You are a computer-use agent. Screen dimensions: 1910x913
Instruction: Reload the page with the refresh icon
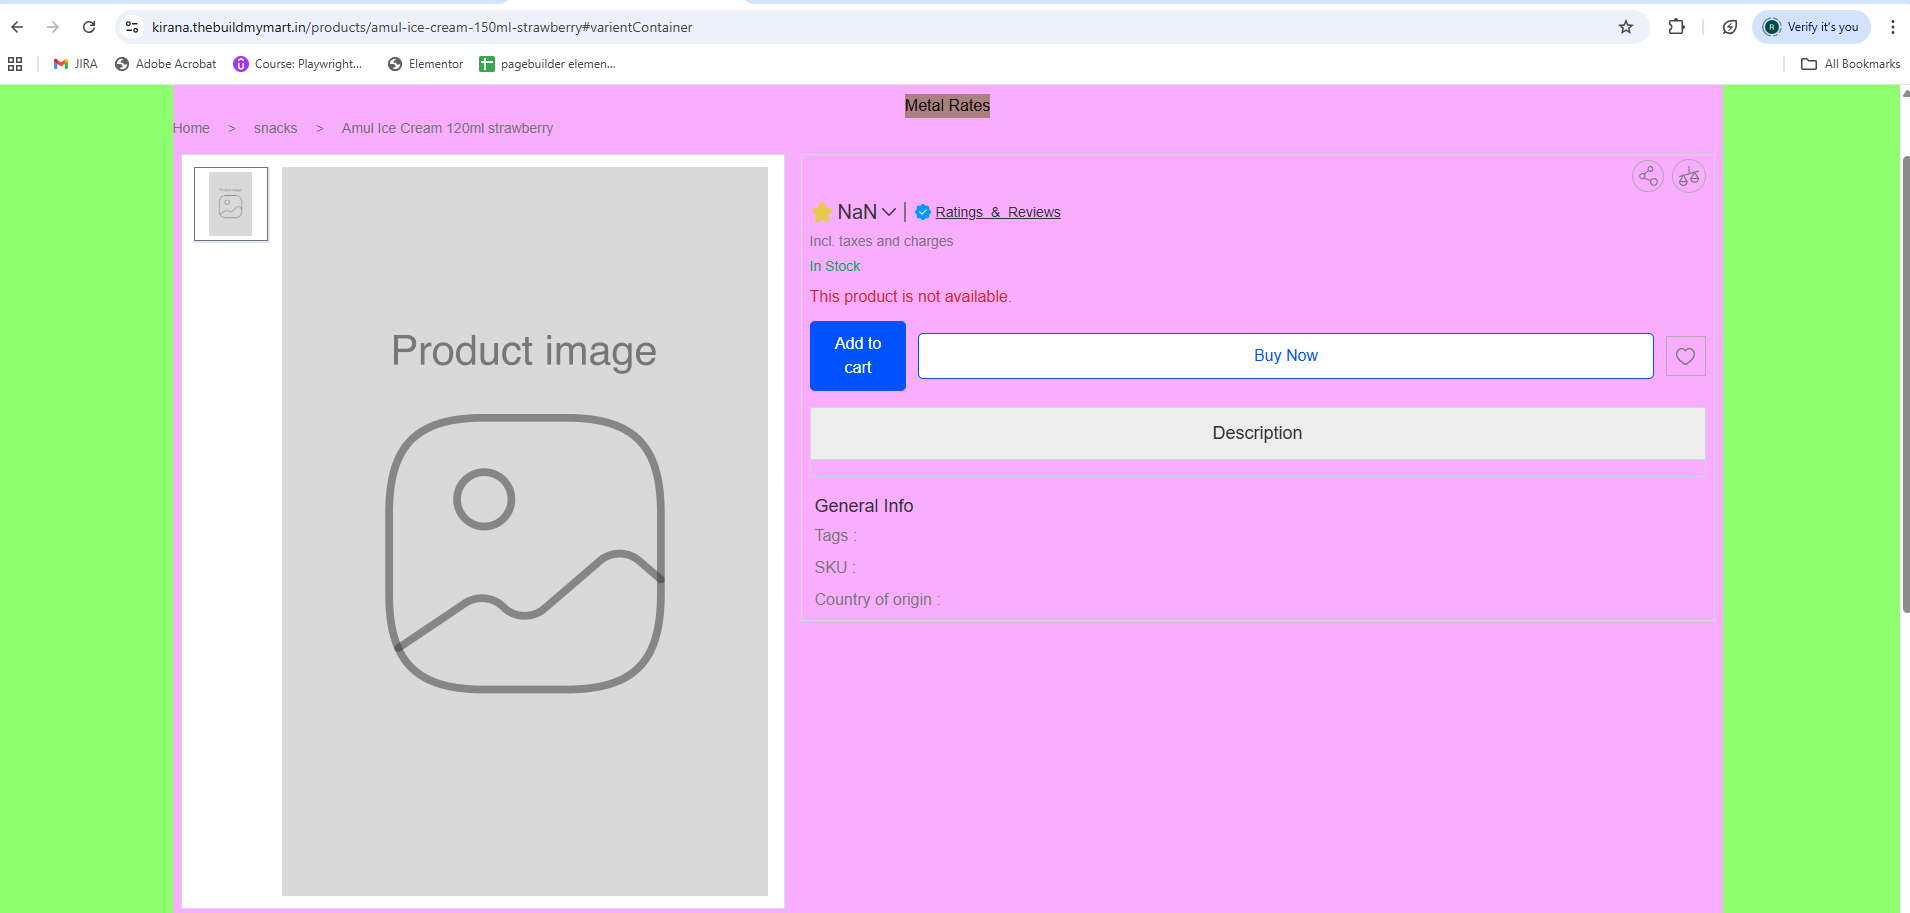89,27
